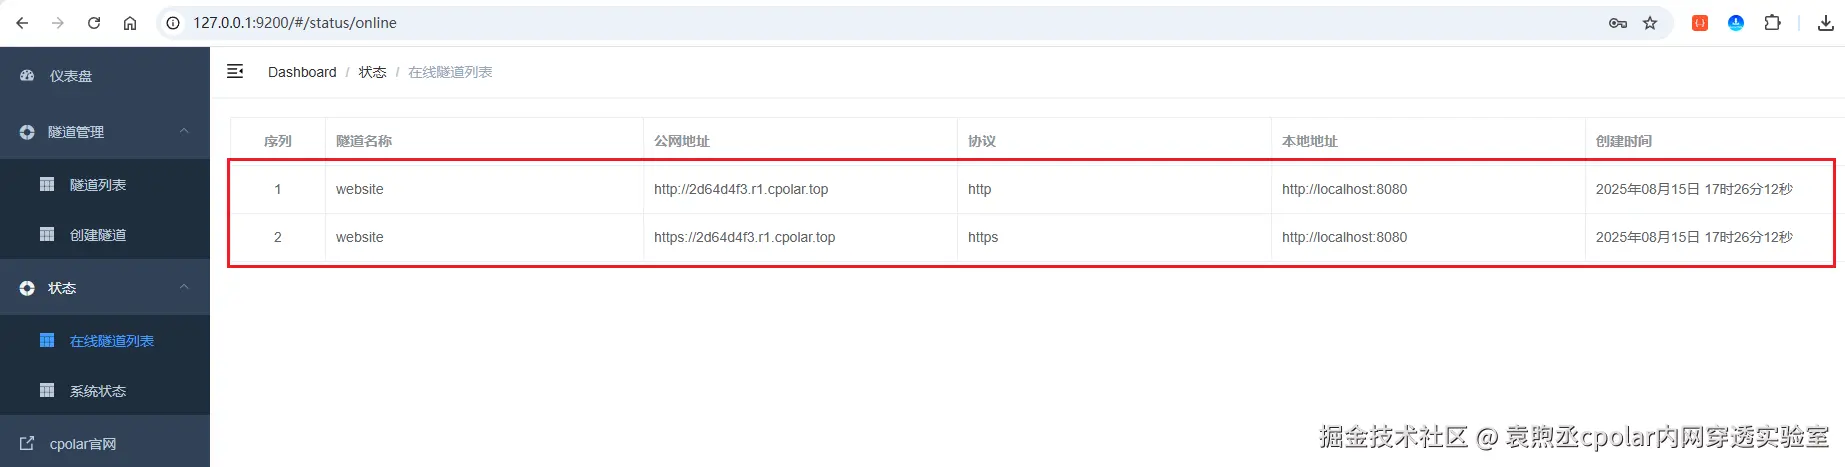Bookmark this page with the star icon
The image size is (1845, 467).
tap(1650, 23)
